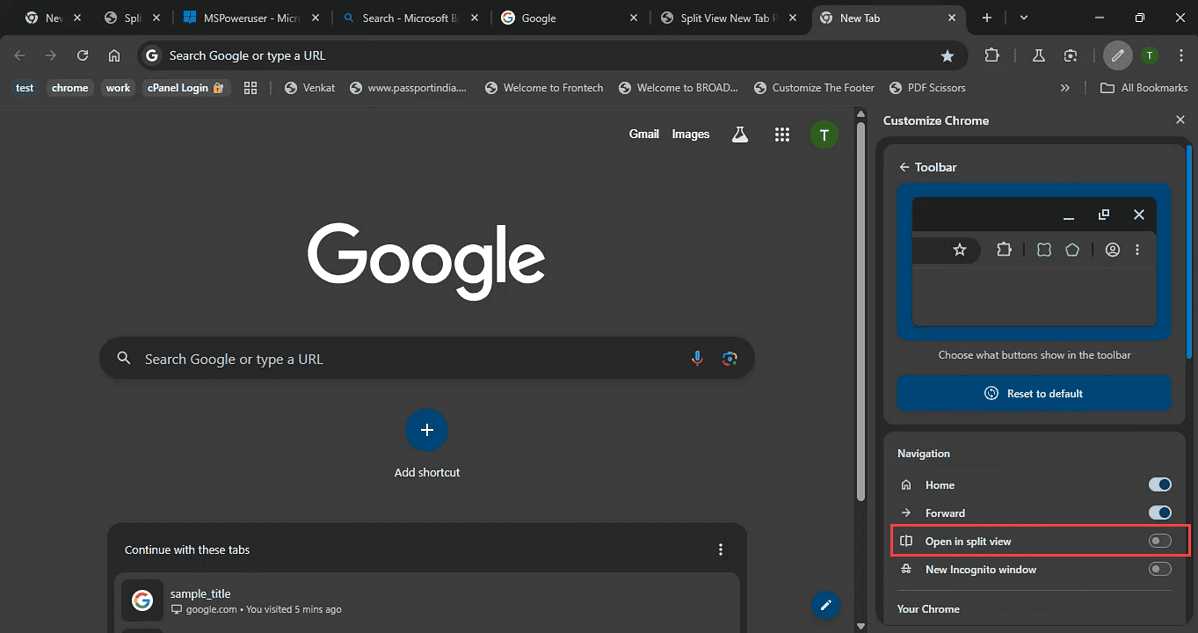Open the Extensions puzzle icon
This screenshot has height=633, width=1198.
(x=992, y=56)
